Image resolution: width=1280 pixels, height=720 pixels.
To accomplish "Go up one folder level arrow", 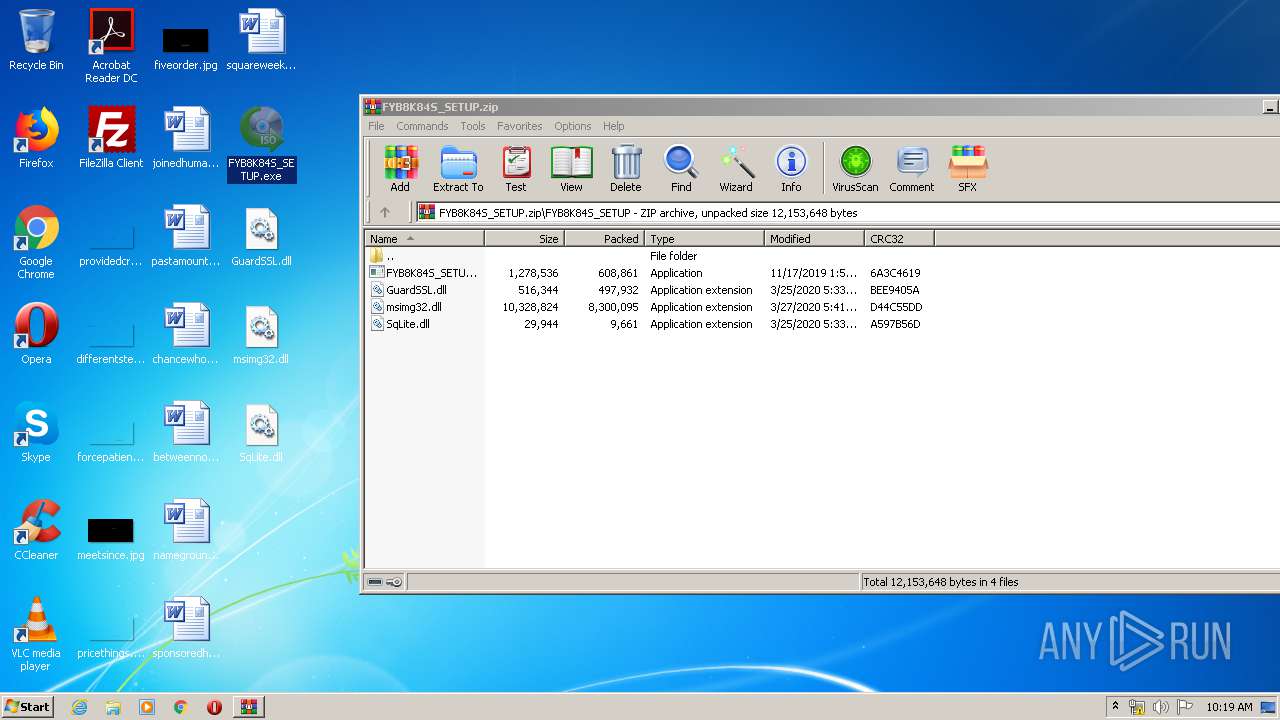I will coord(385,212).
